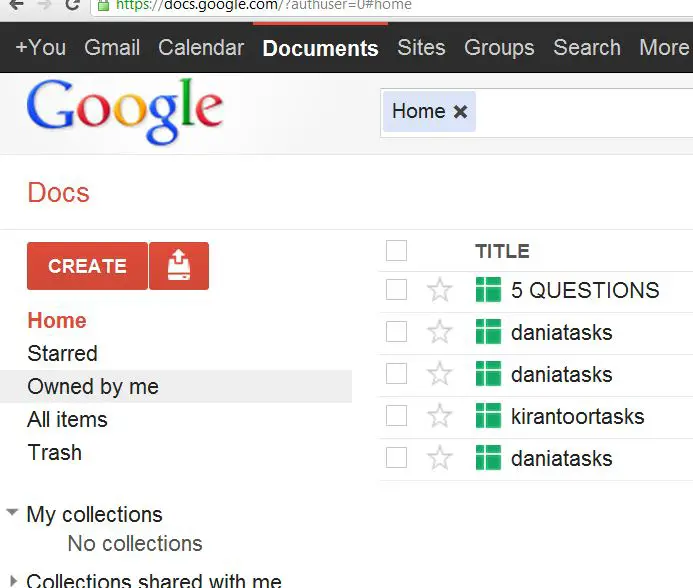This screenshot has height=588, width=693.
Task: Remove the Home filter chip with X
Action: click(461, 111)
